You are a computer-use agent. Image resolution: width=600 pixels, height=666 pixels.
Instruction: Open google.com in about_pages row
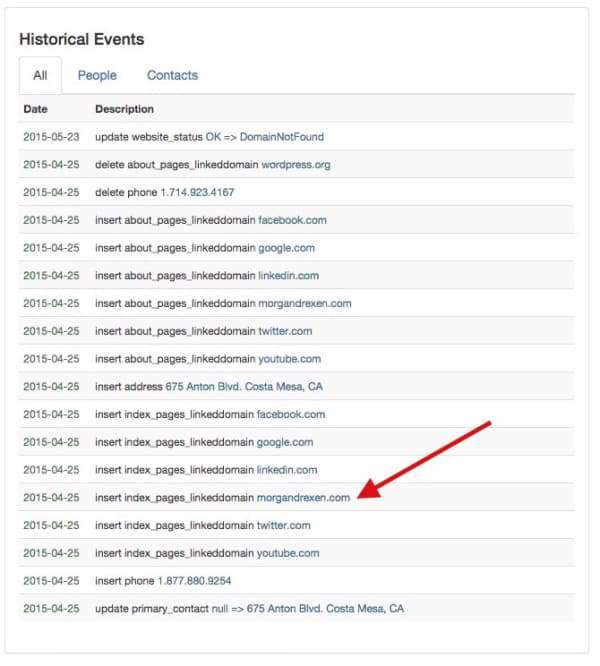point(287,248)
